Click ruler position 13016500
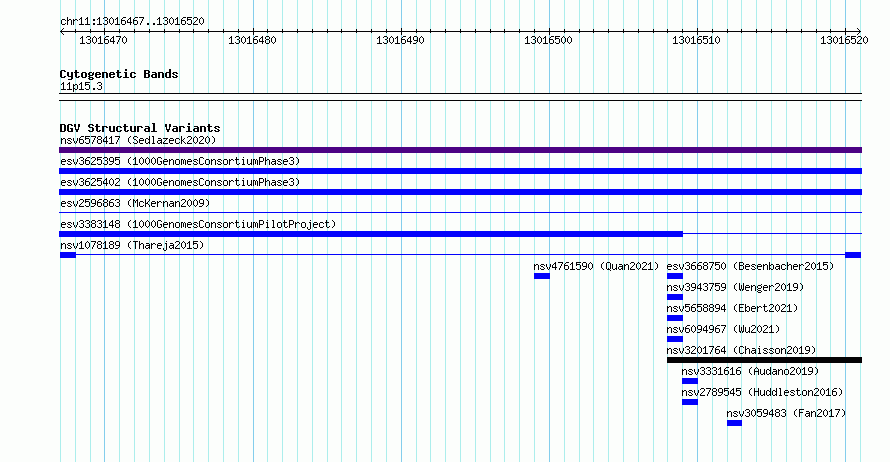This screenshot has height=462, width=890. coord(548,40)
